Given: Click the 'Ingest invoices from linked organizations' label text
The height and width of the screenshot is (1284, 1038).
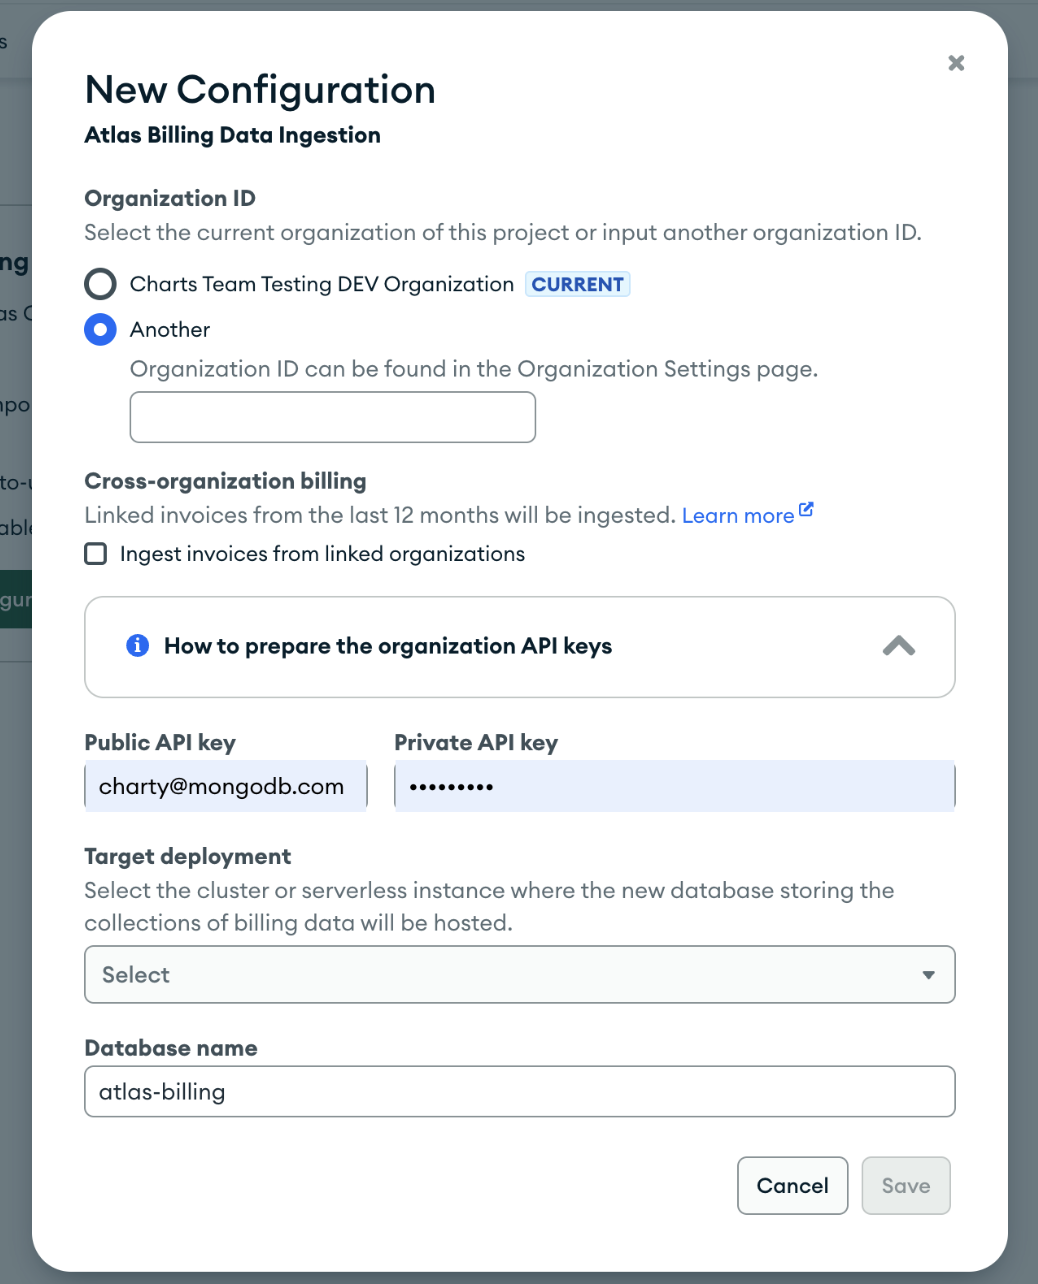Looking at the screenshot, I should point(322,554).
